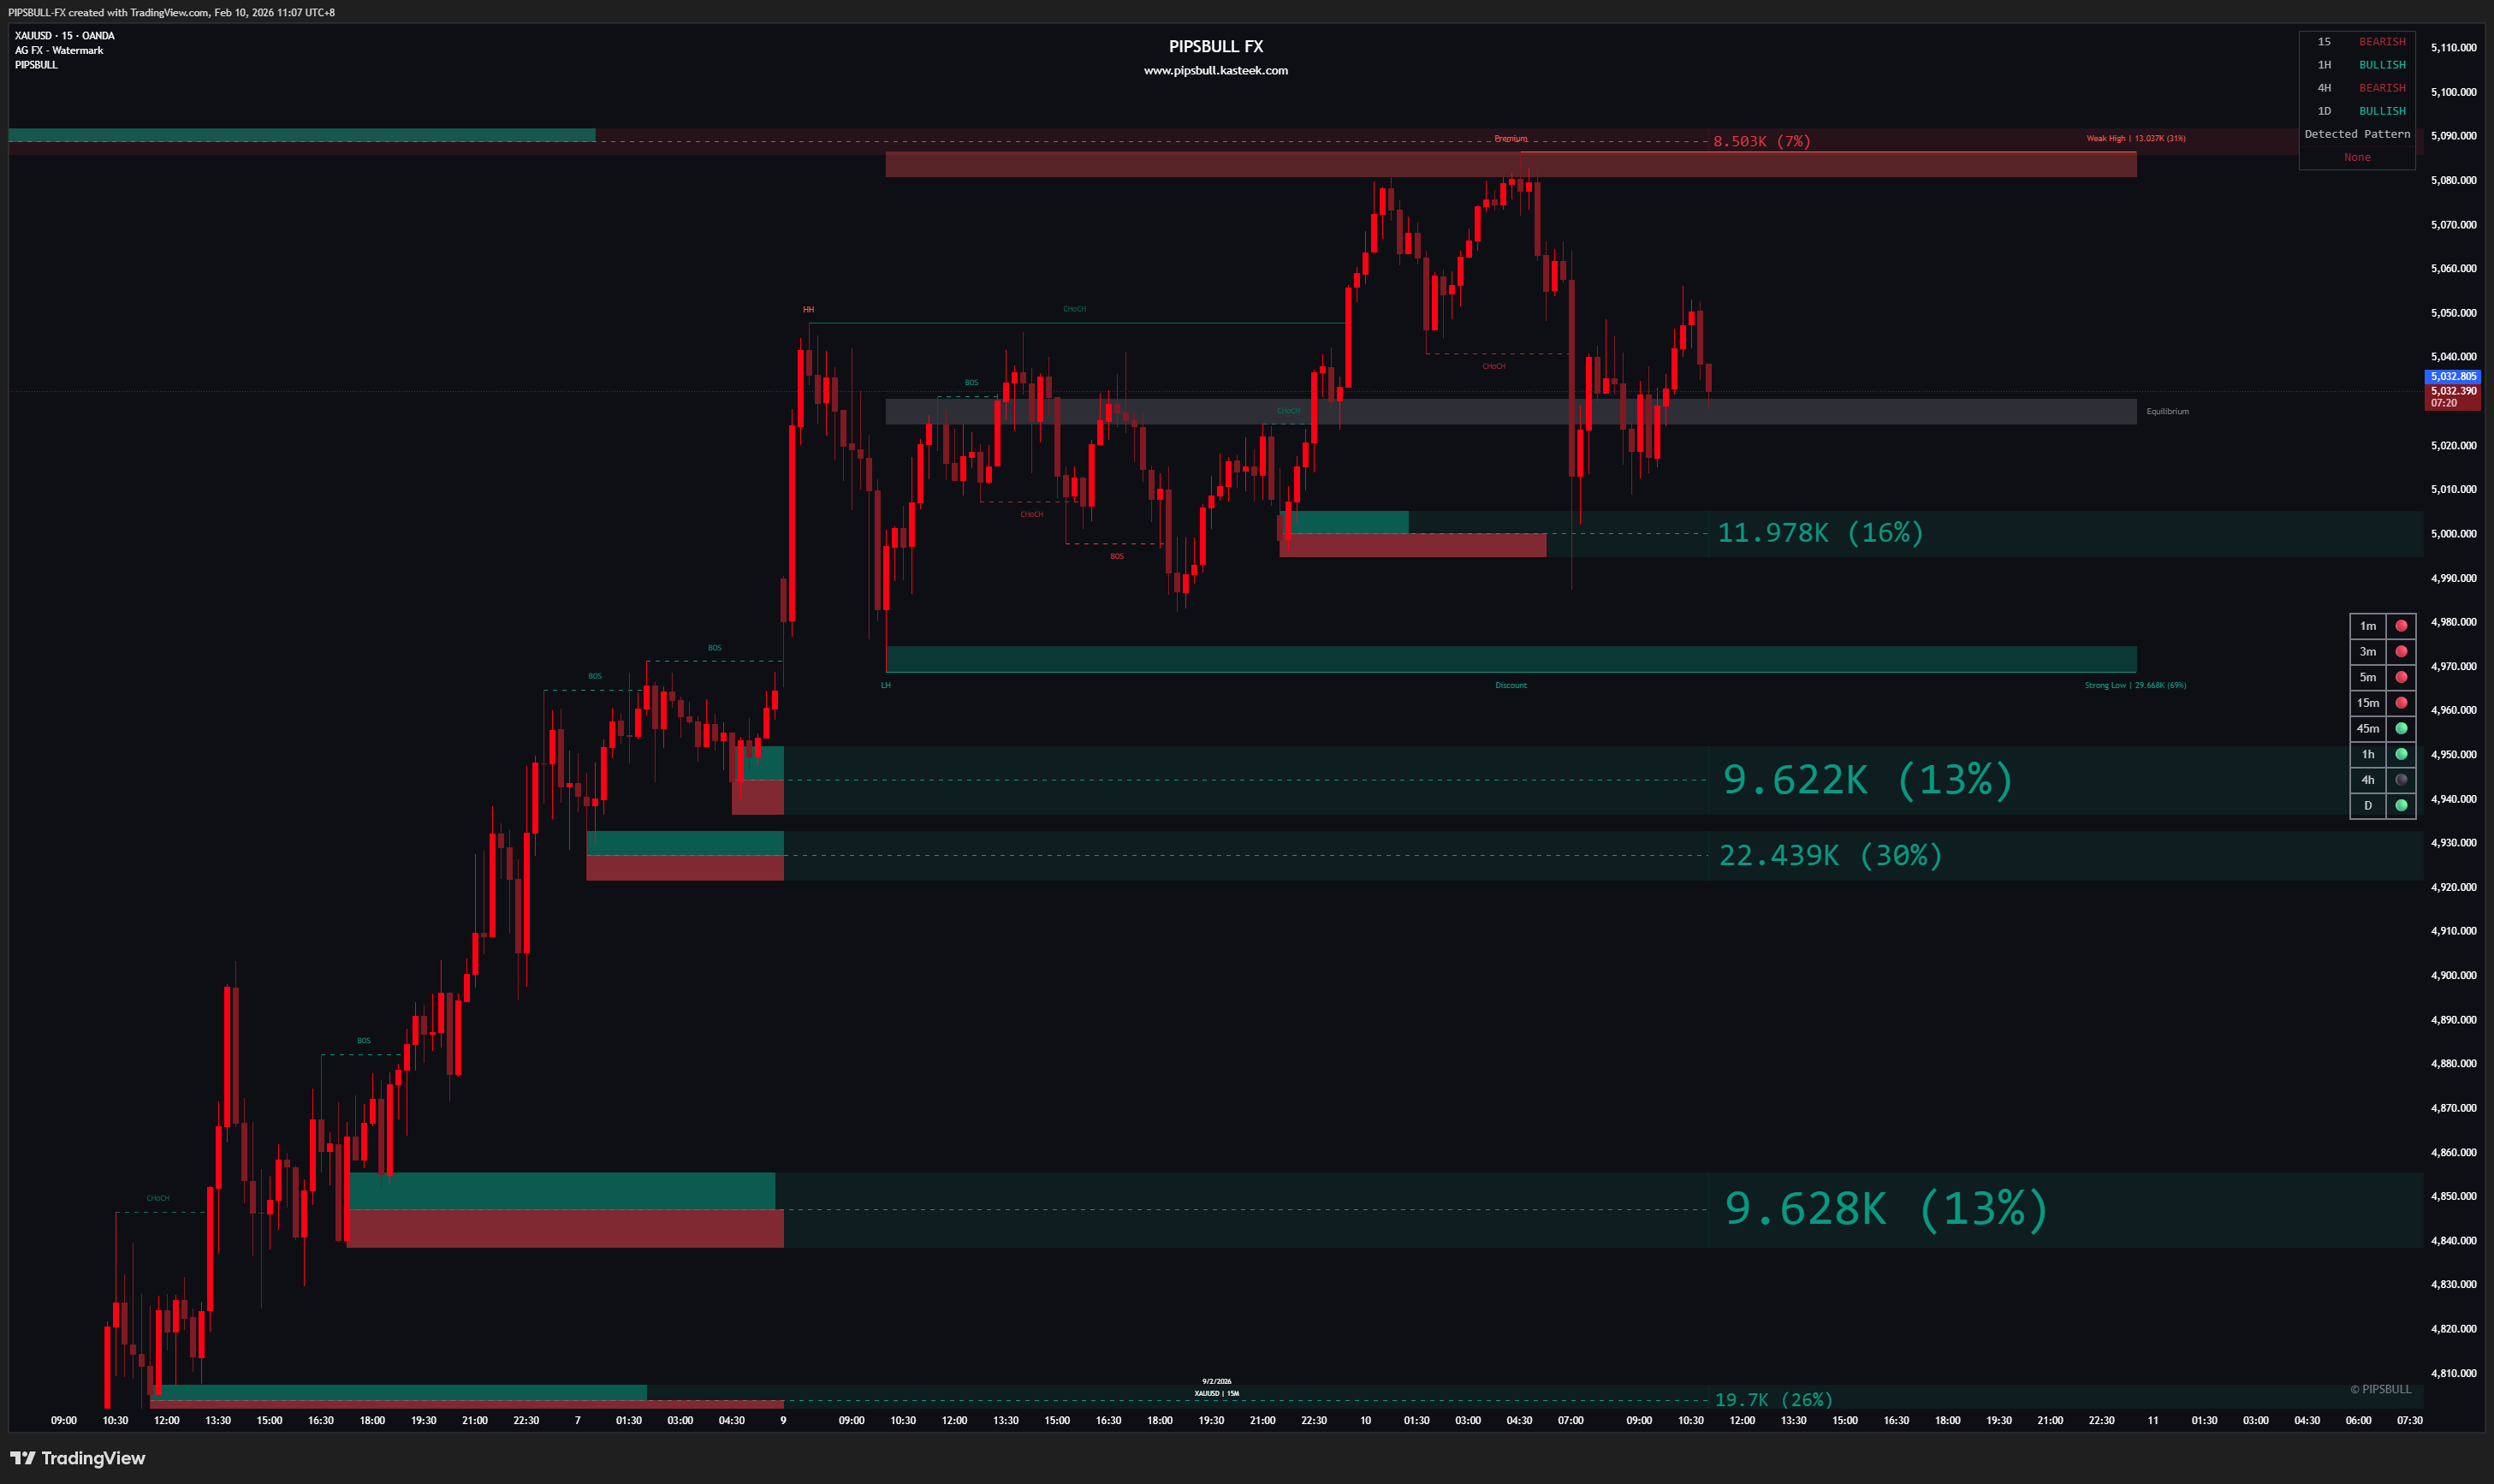This screenshot has width=2494, height=1484.
Task: Click the green 45m signal dot
Action: coord(2401,728)
